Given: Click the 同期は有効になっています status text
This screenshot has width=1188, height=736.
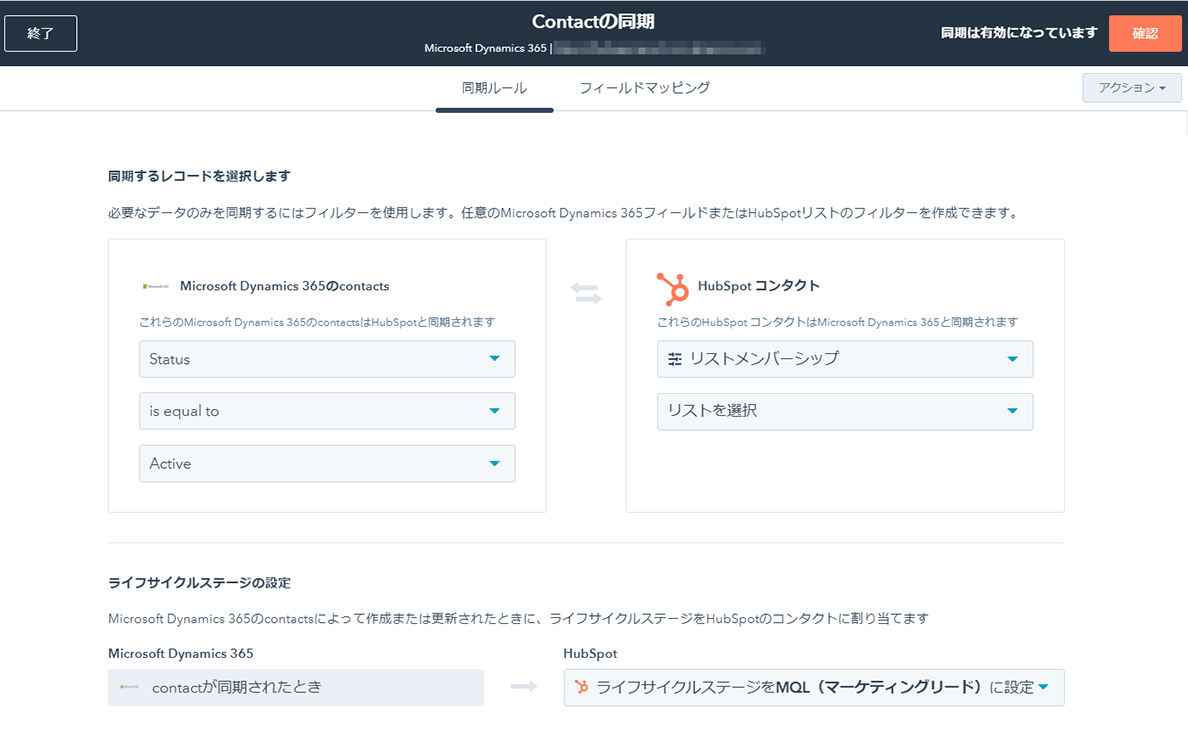Looking at the screenshot, I should coord(1019,33).
